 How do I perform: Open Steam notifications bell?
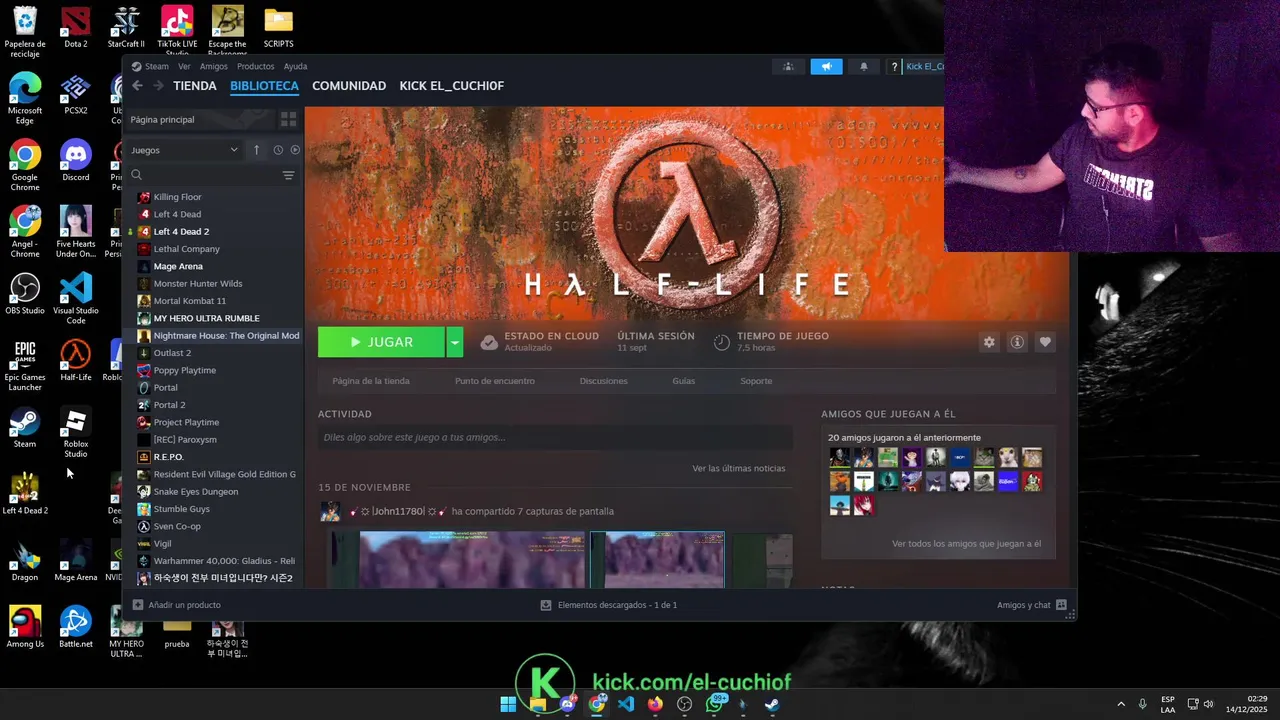click(864, 67)
